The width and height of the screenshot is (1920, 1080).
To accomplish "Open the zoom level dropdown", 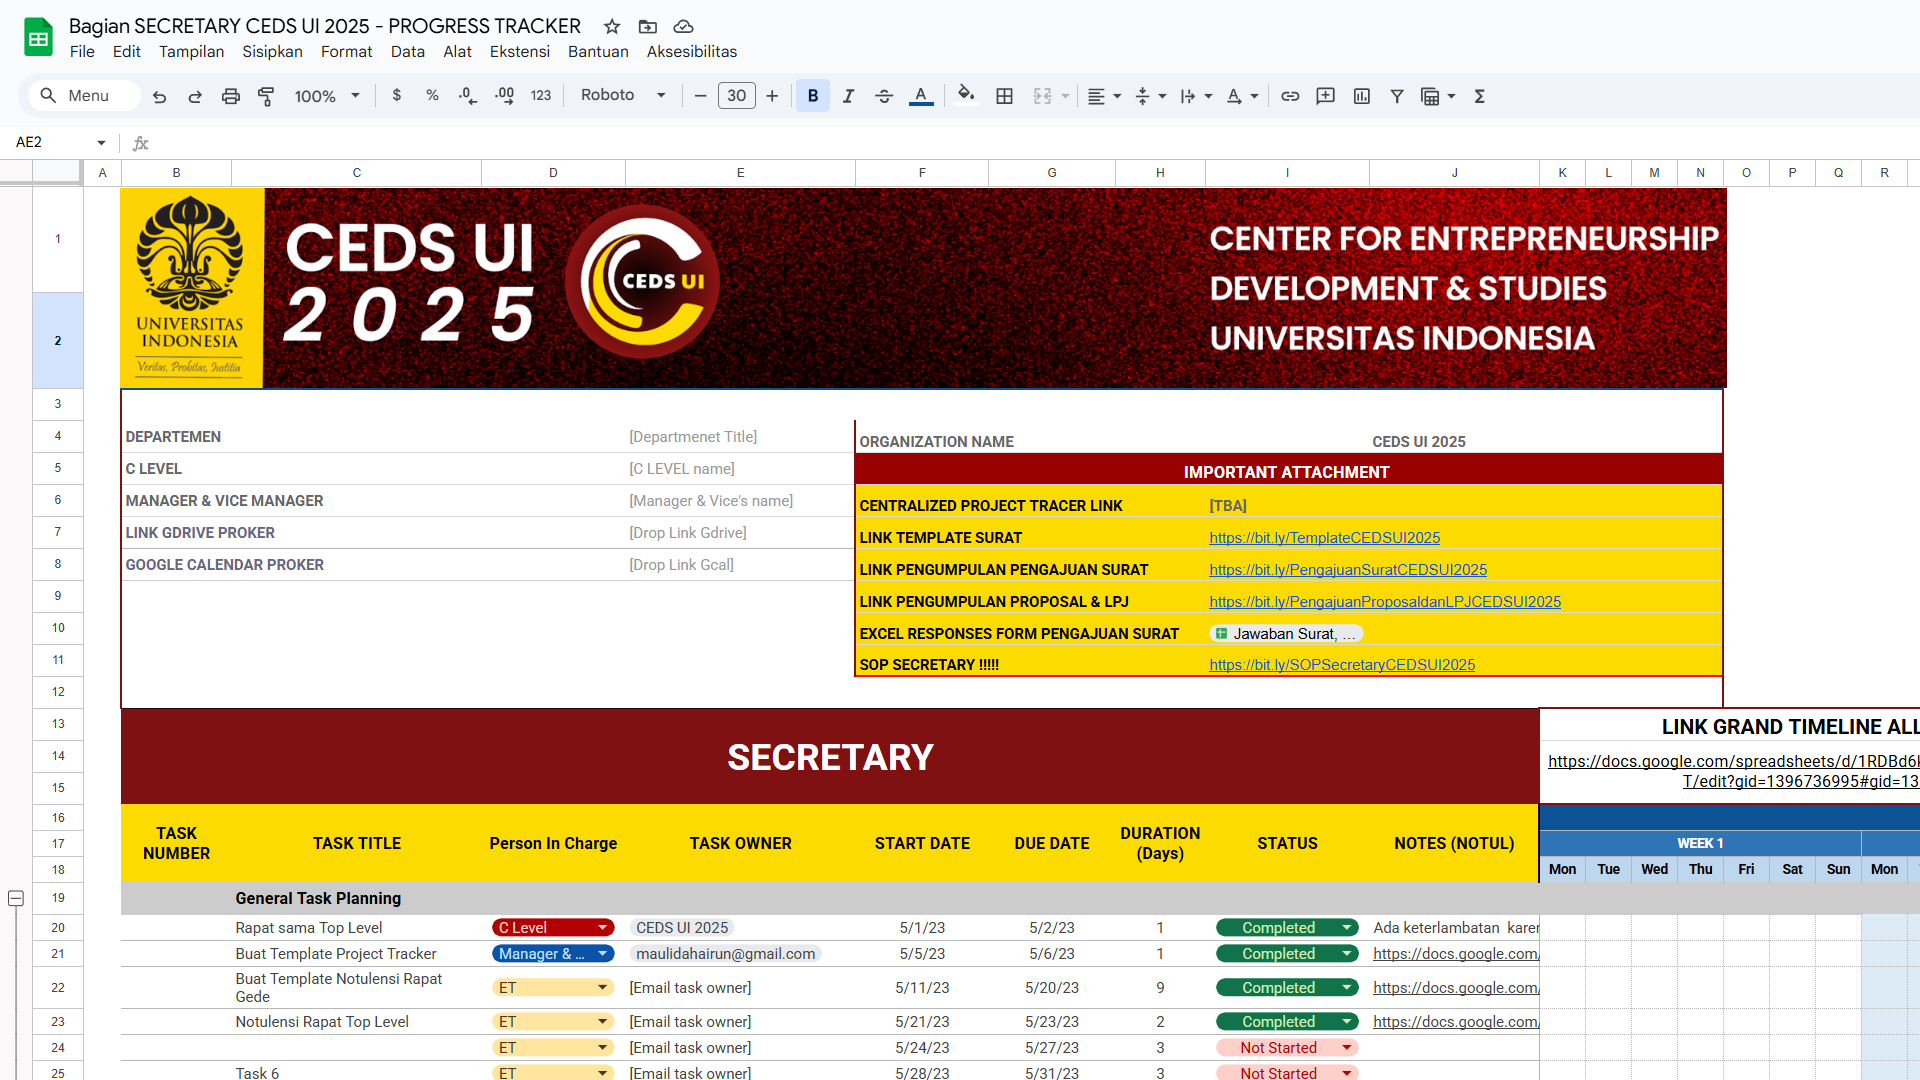I will point(327,96).
